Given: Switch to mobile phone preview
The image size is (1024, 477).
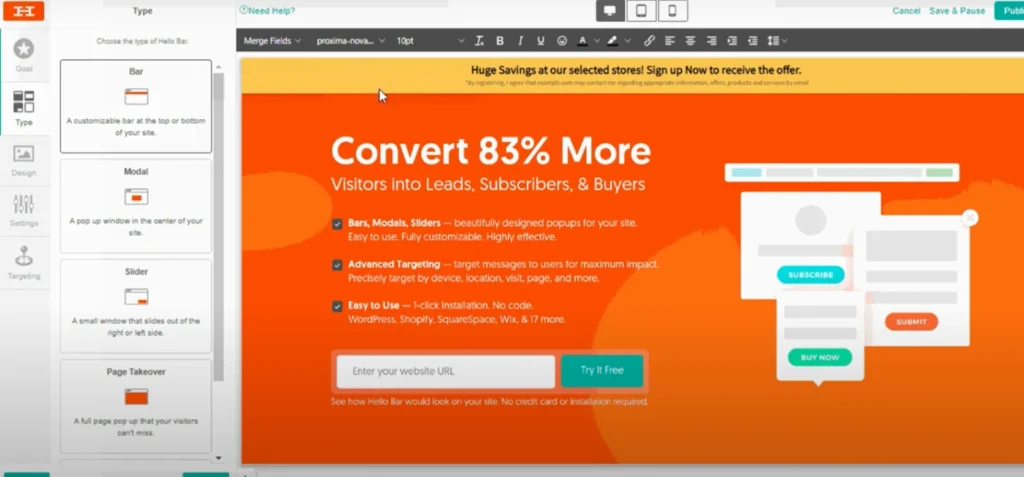Looking at the screenshot, I should point(673,11).
